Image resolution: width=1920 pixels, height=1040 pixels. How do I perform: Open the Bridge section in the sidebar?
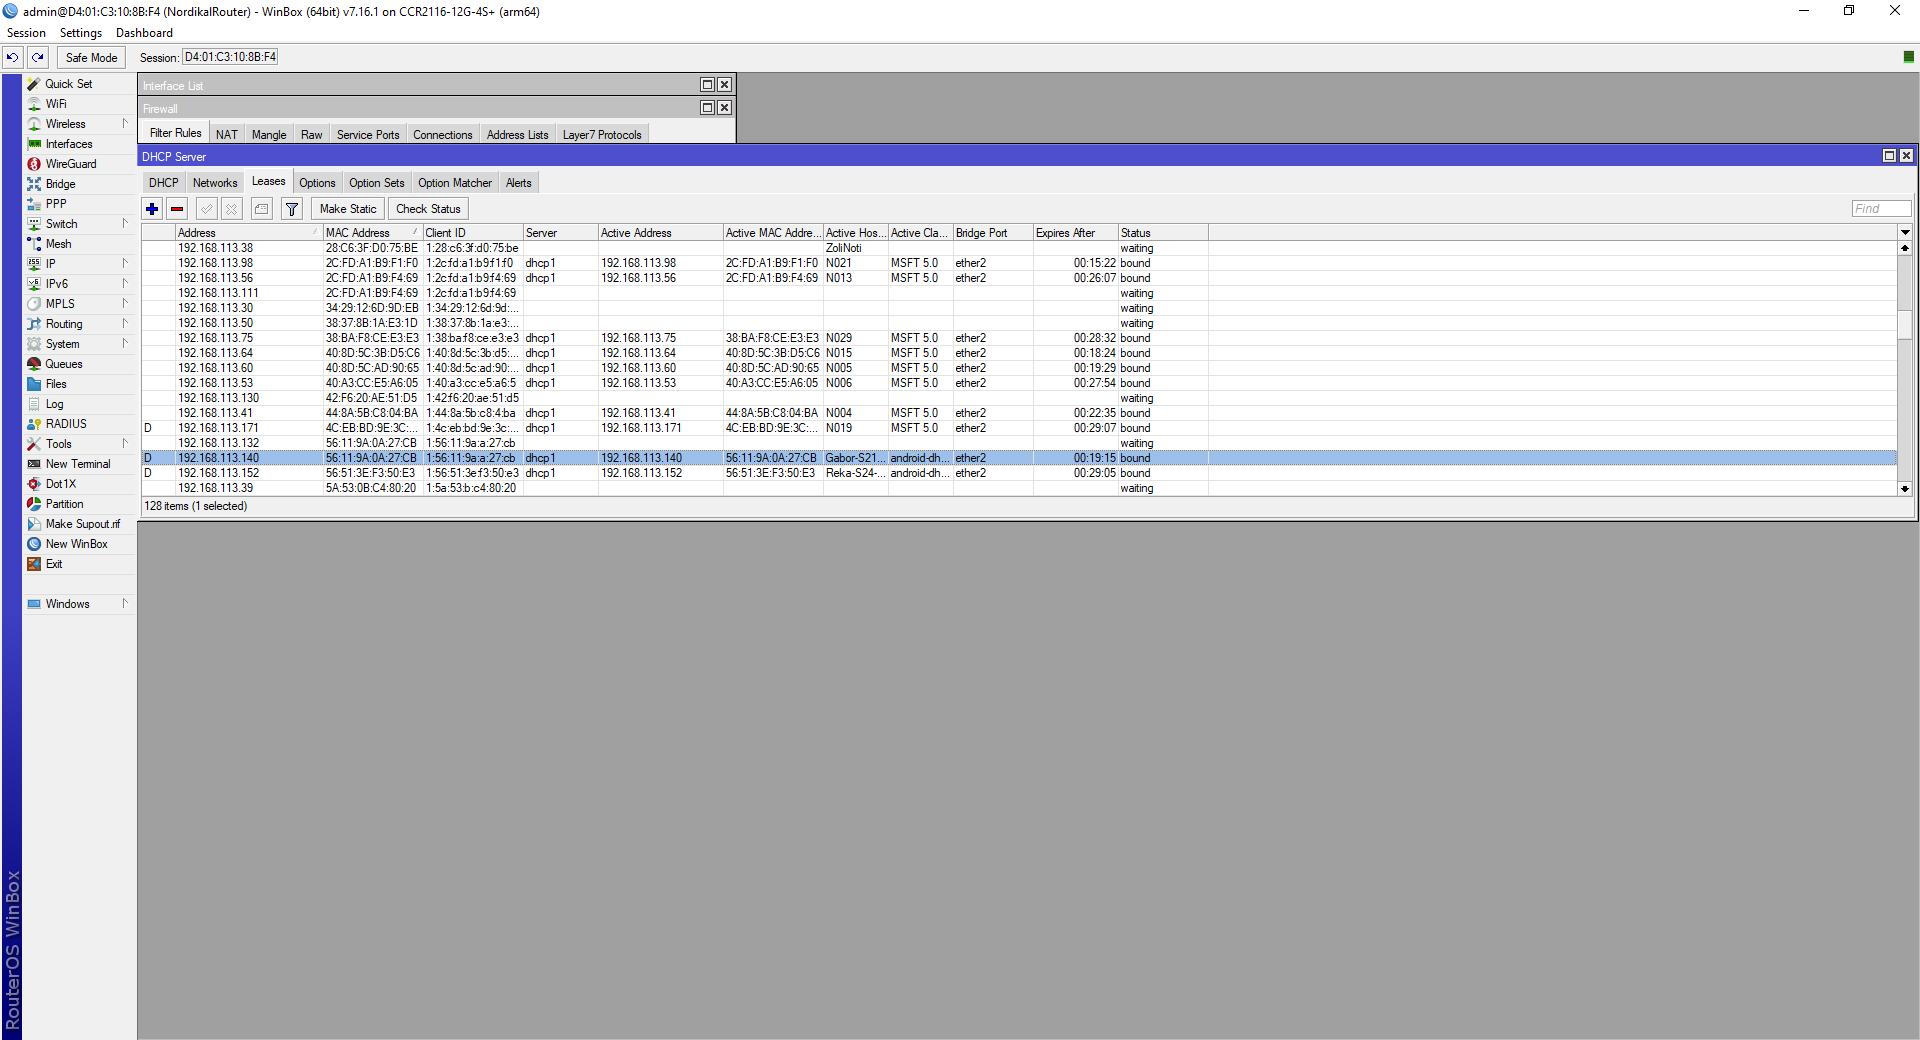point(60,183)
